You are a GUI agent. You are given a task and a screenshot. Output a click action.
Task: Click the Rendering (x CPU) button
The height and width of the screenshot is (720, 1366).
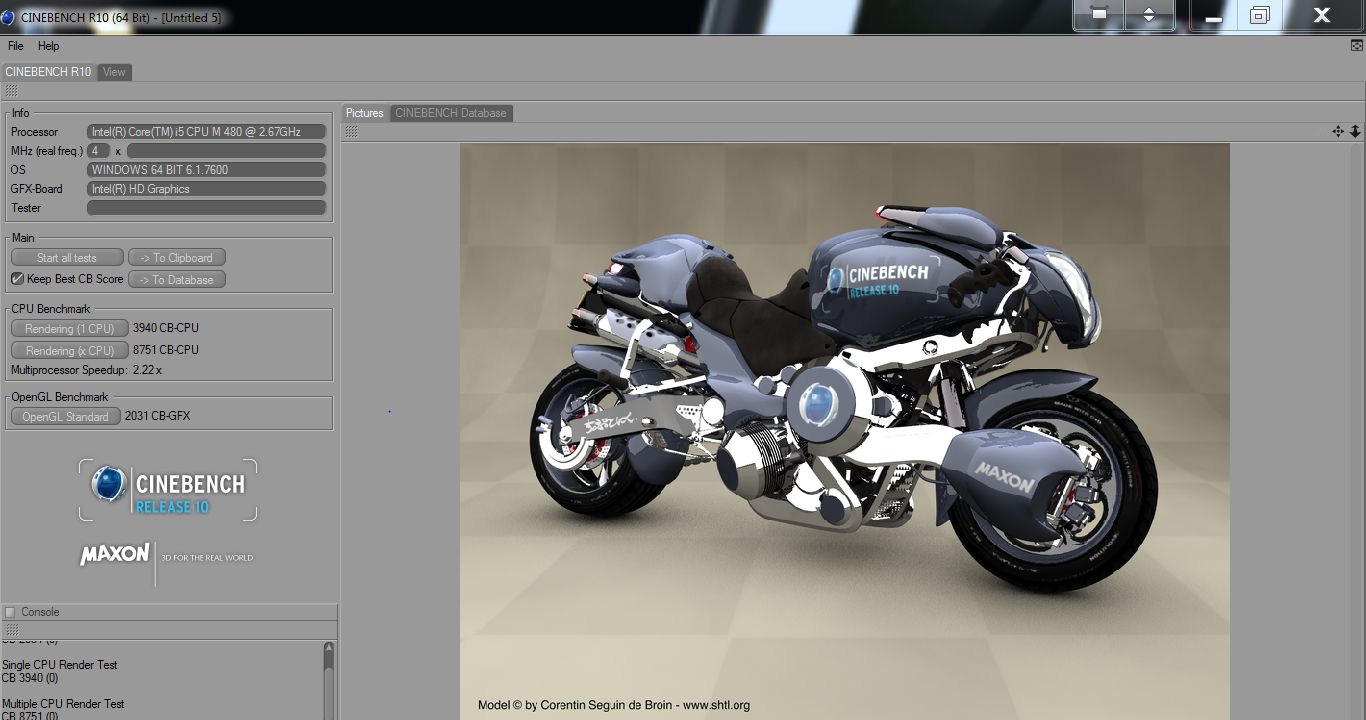(70, 351)
